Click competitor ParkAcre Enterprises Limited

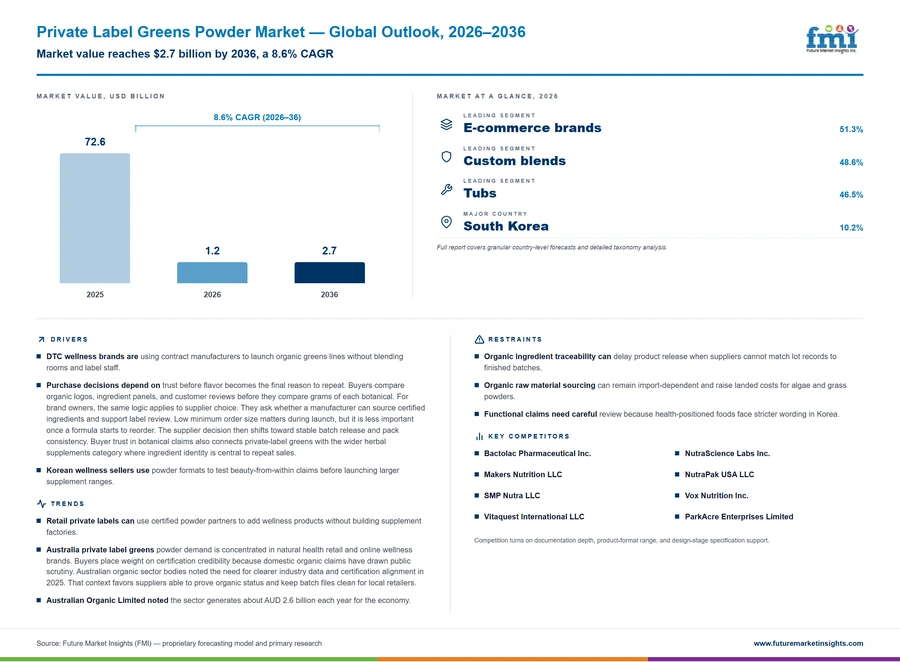(x=739, y=517)
